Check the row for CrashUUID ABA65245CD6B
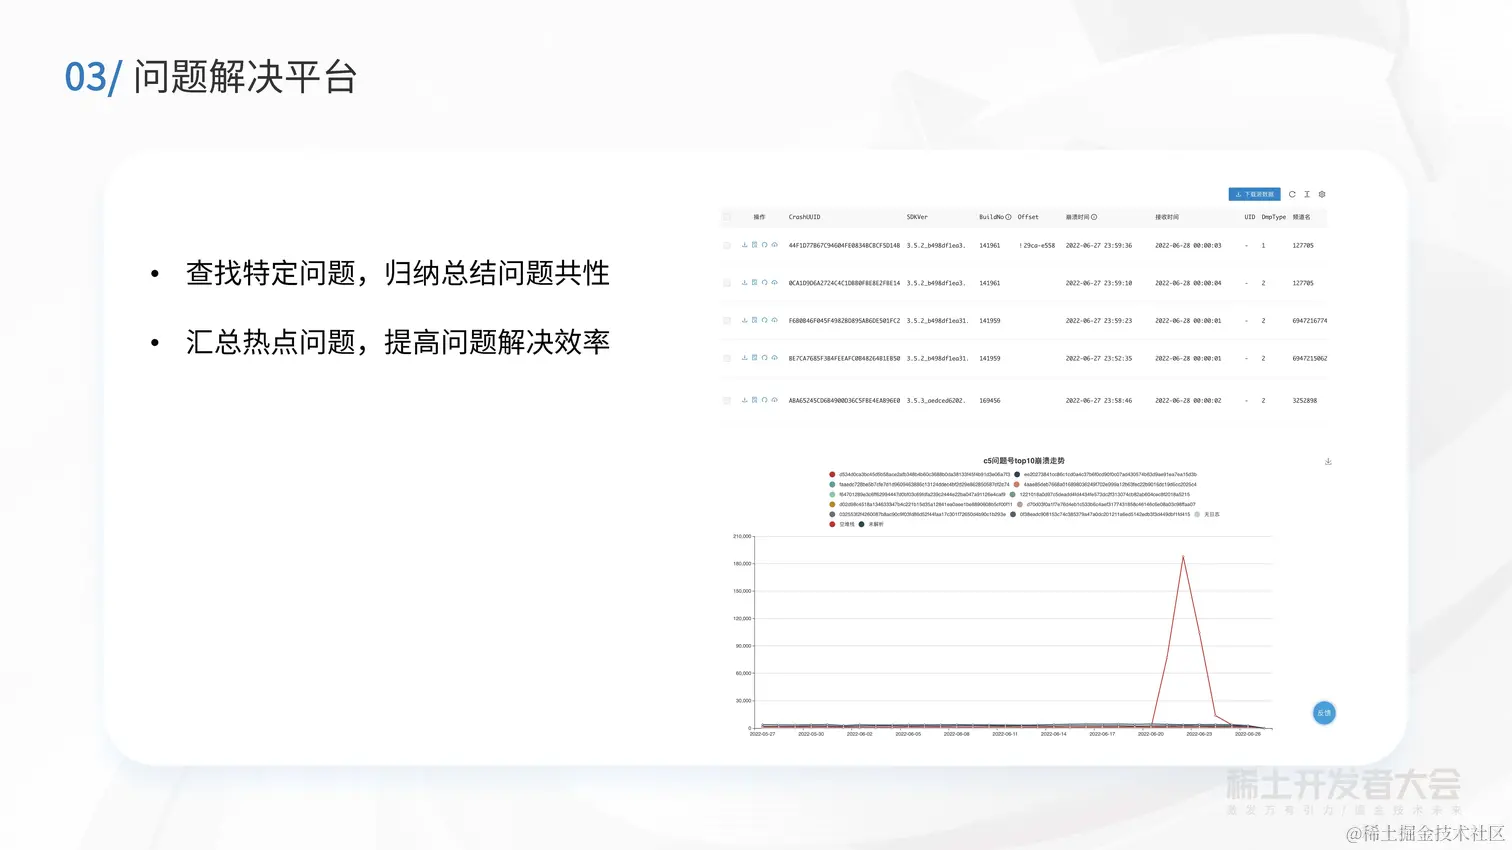The image size is (1512, 850). 727,400
